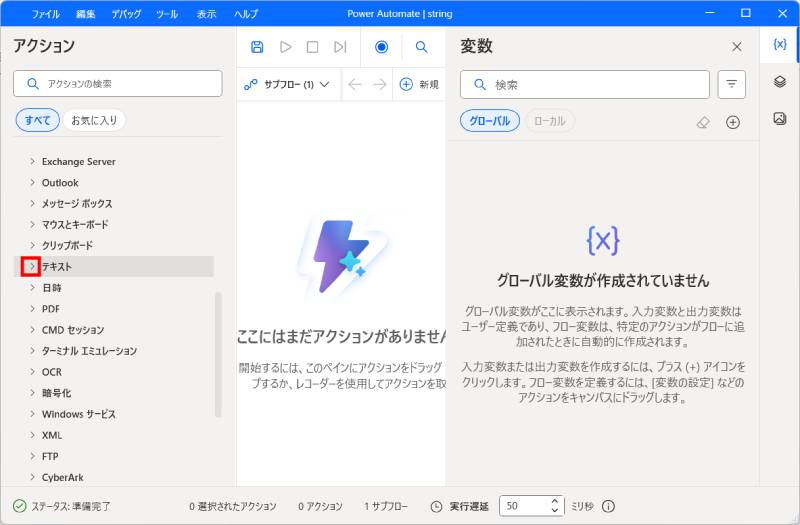Open the variables pane {x} sidebar icon
This screenshot has height=525, width=800.
click(780, 44)
